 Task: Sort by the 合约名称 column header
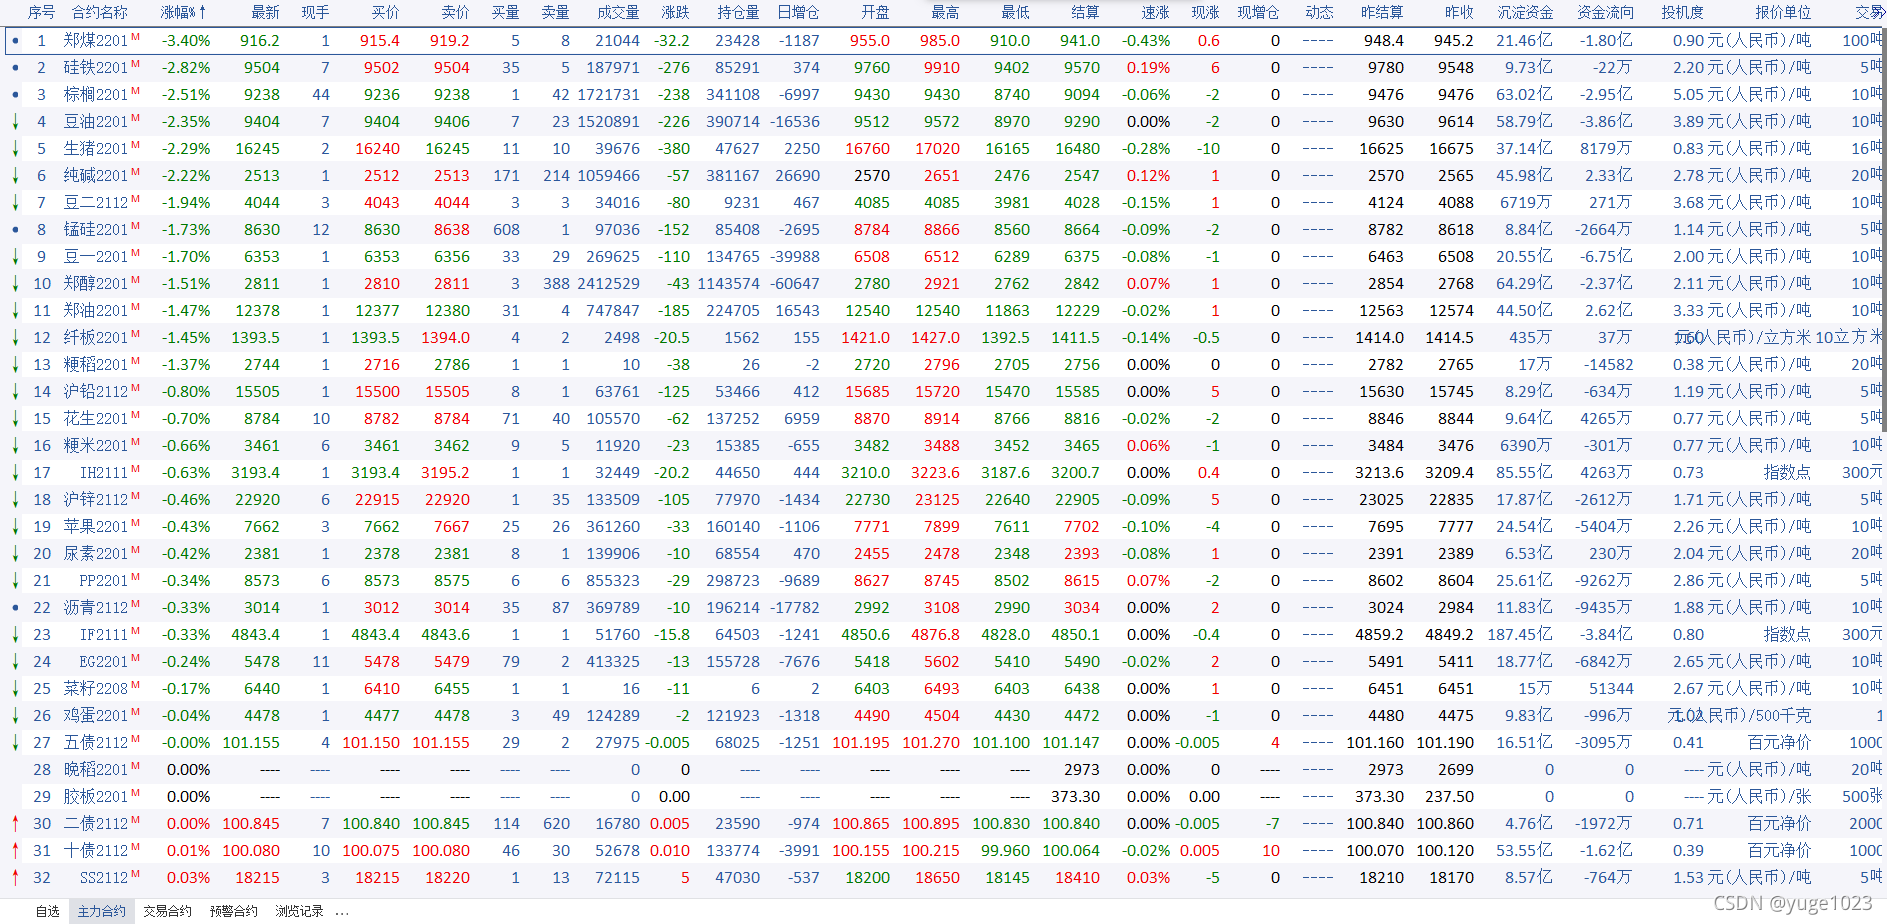(100, 13)
